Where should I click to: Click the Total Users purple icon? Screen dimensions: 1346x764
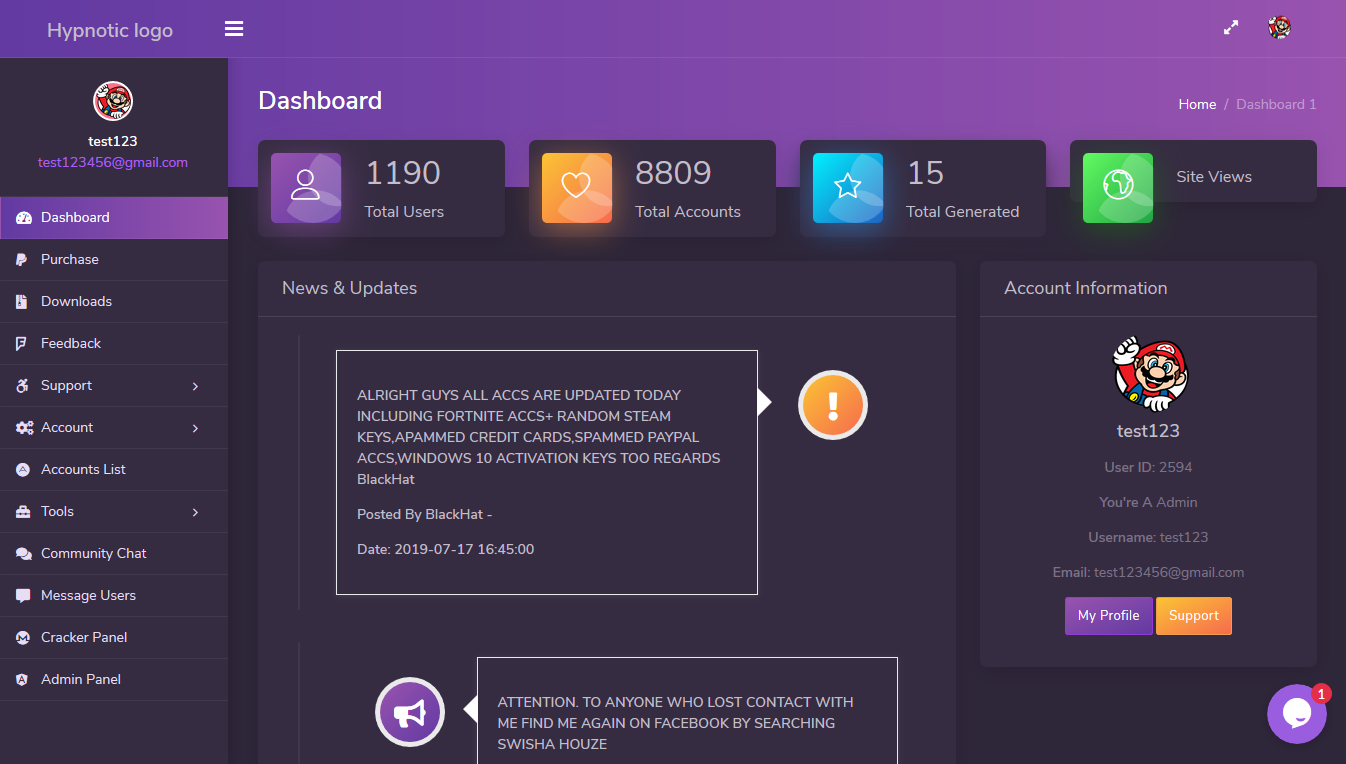[x=306, y=188]
